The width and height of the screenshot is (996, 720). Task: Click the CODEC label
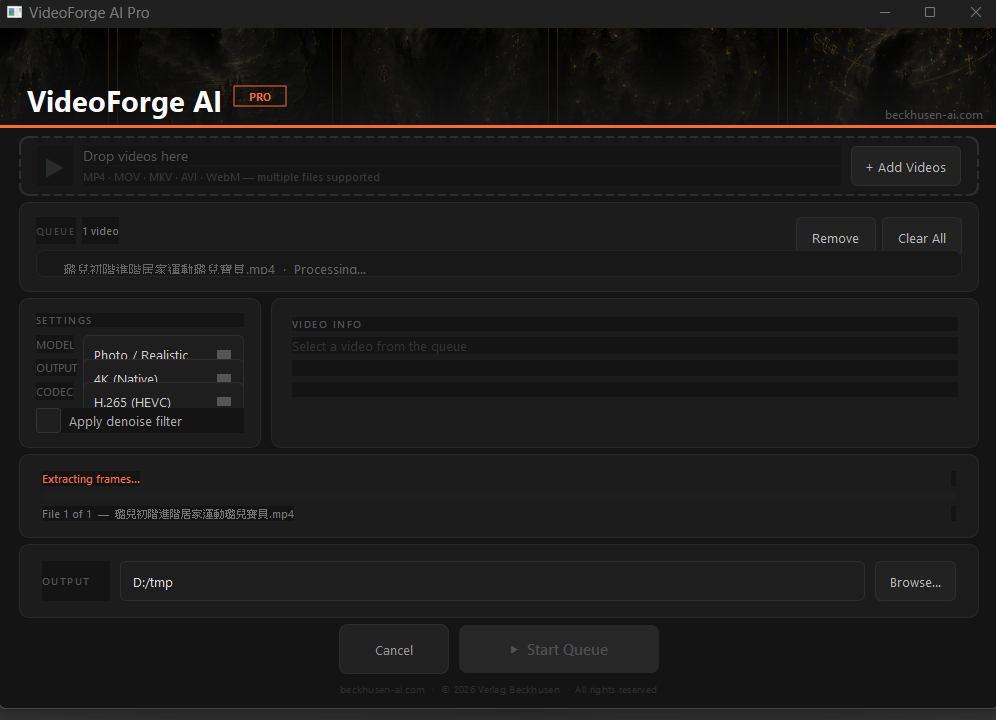coord(55,391)
